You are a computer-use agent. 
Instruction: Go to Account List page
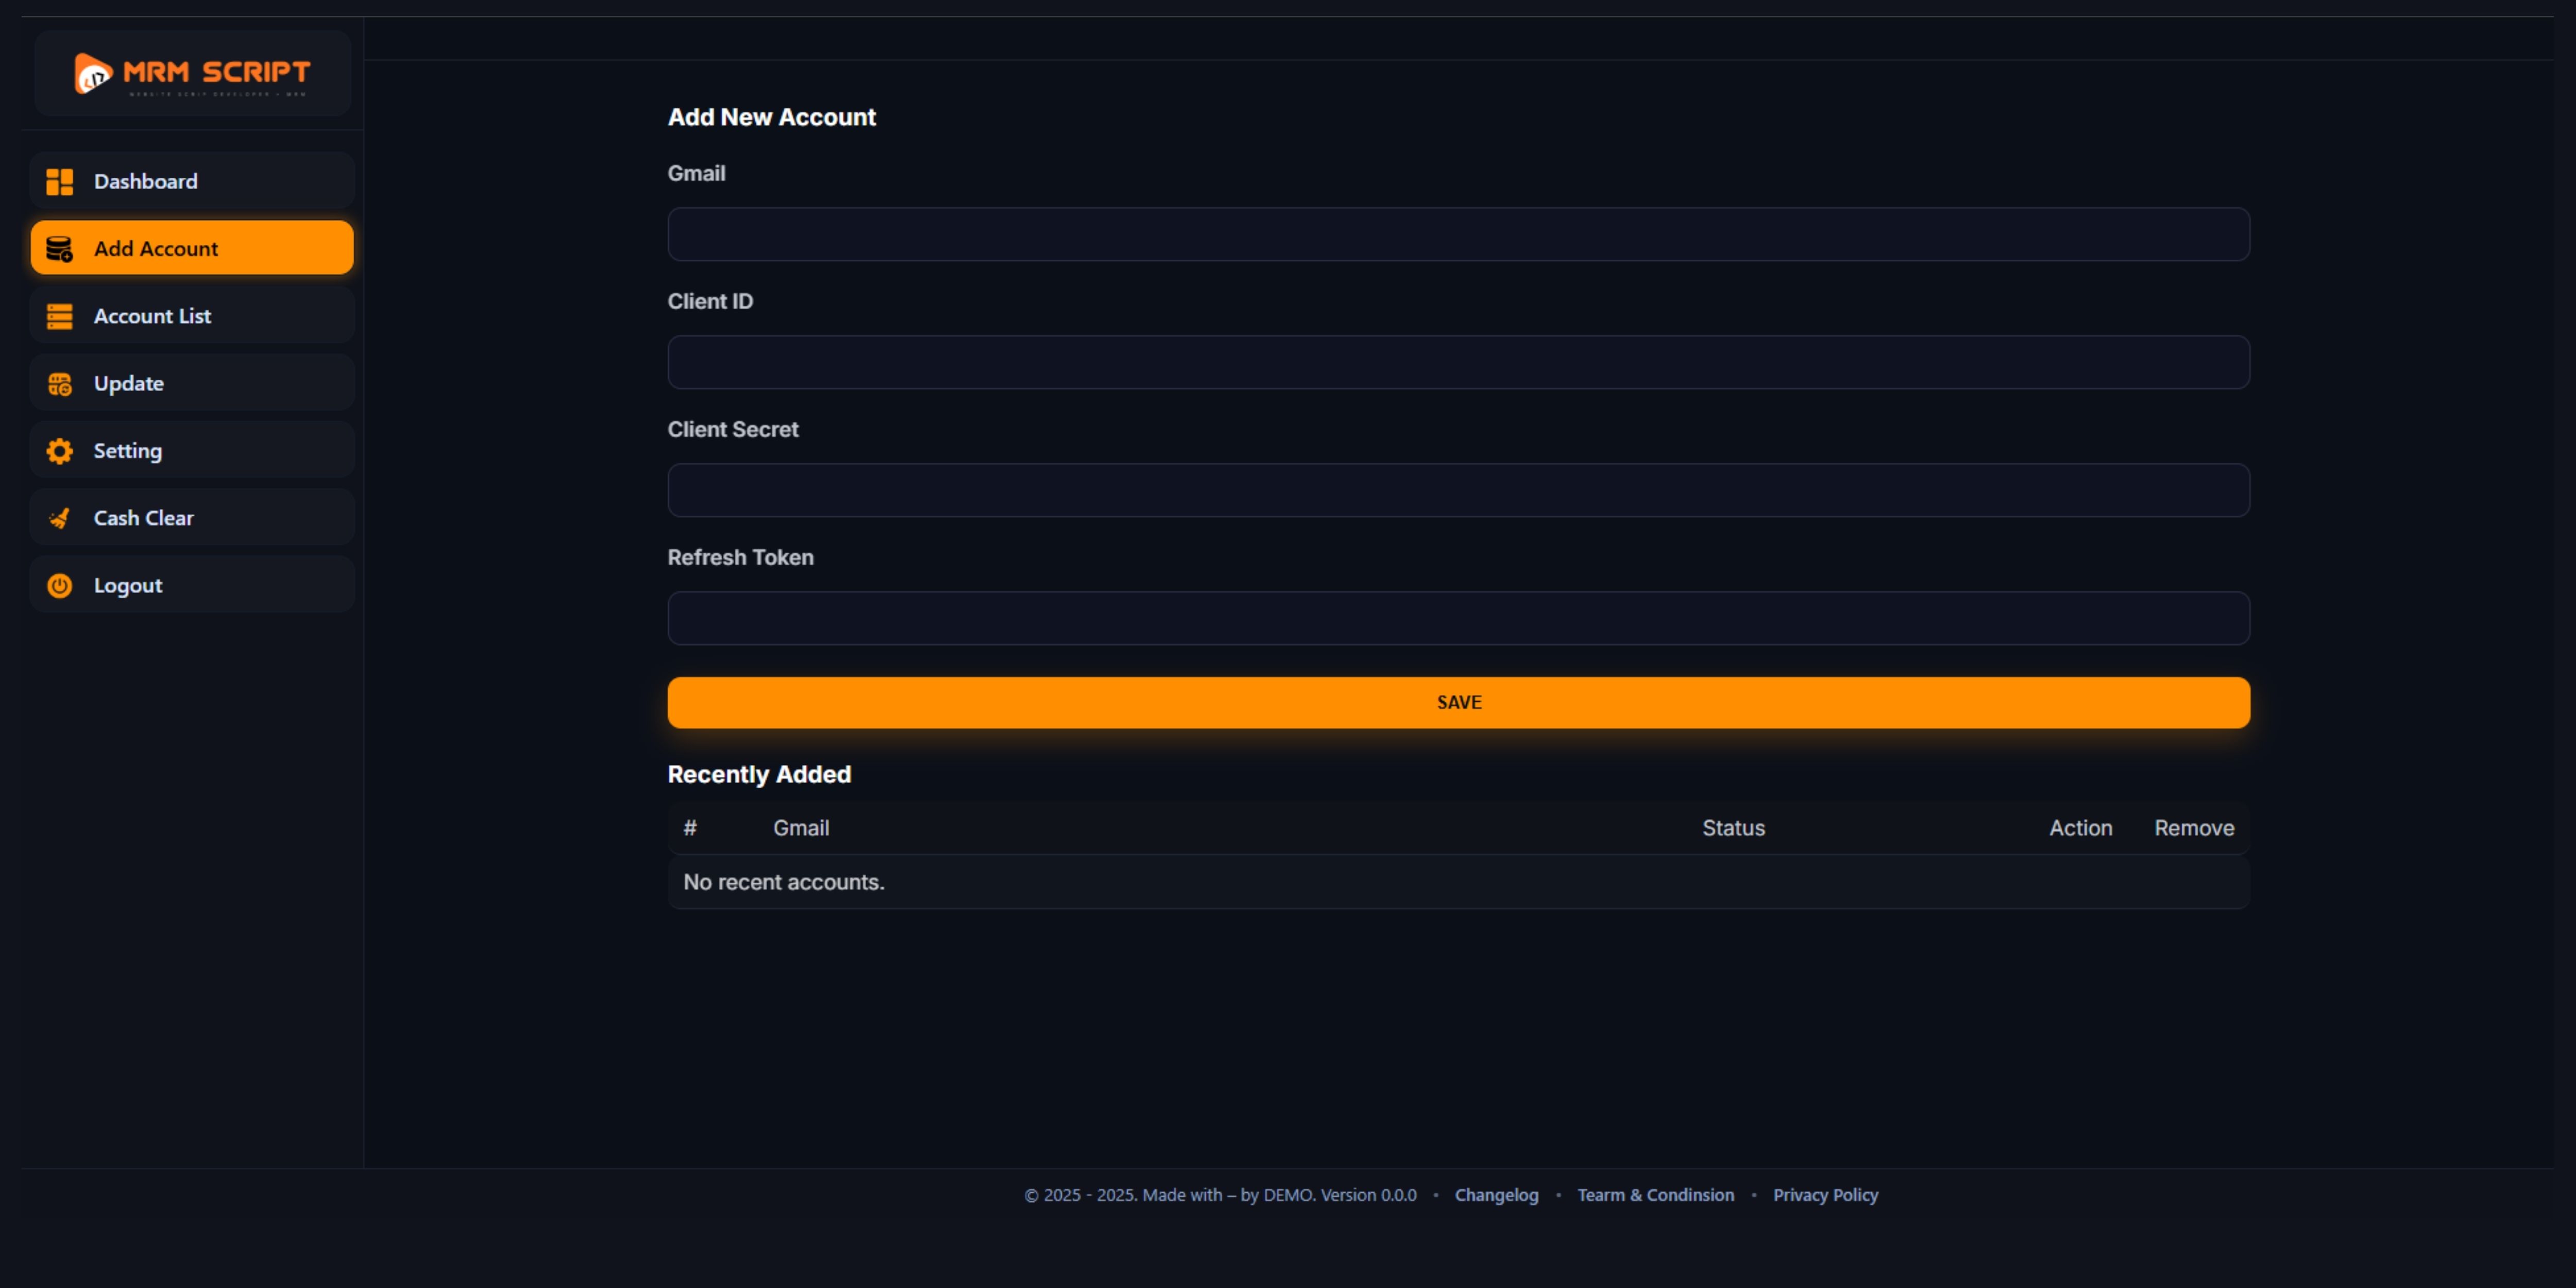(x=152, y=316)
